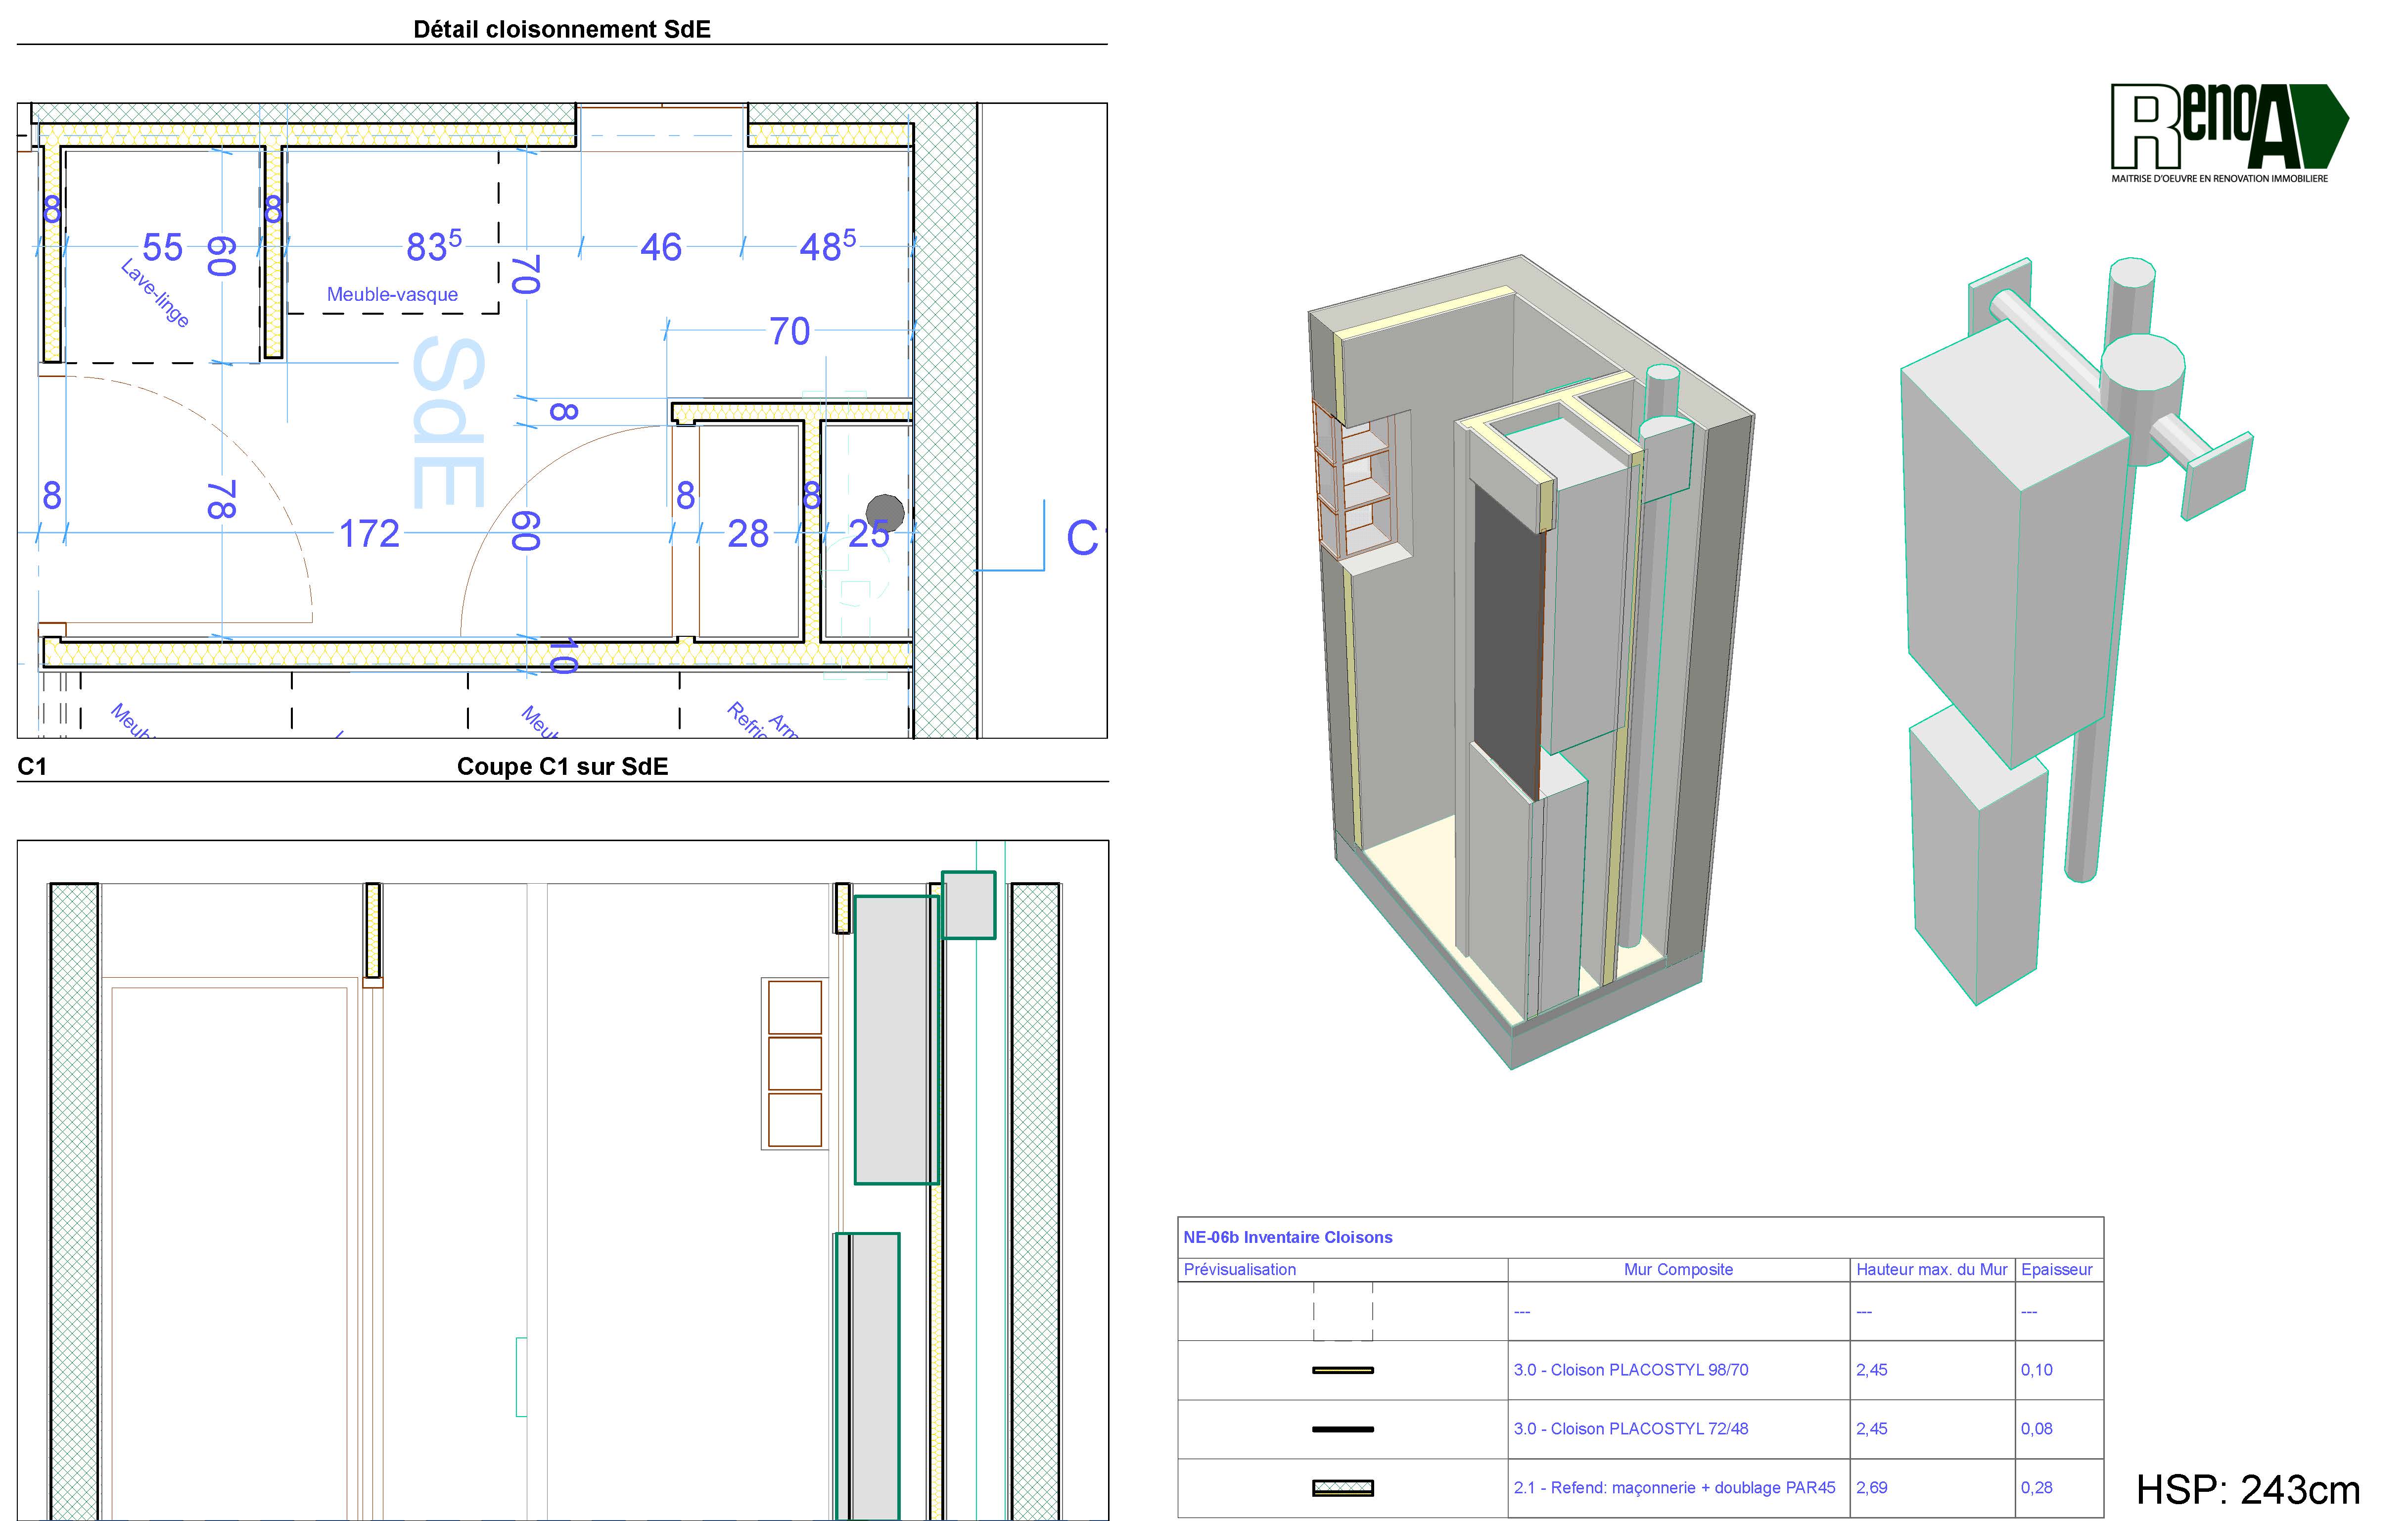The height and width of the screenshot is (1521, 2408).
Task: Click the large 'SdE' room label
Action: click(448, 422)
